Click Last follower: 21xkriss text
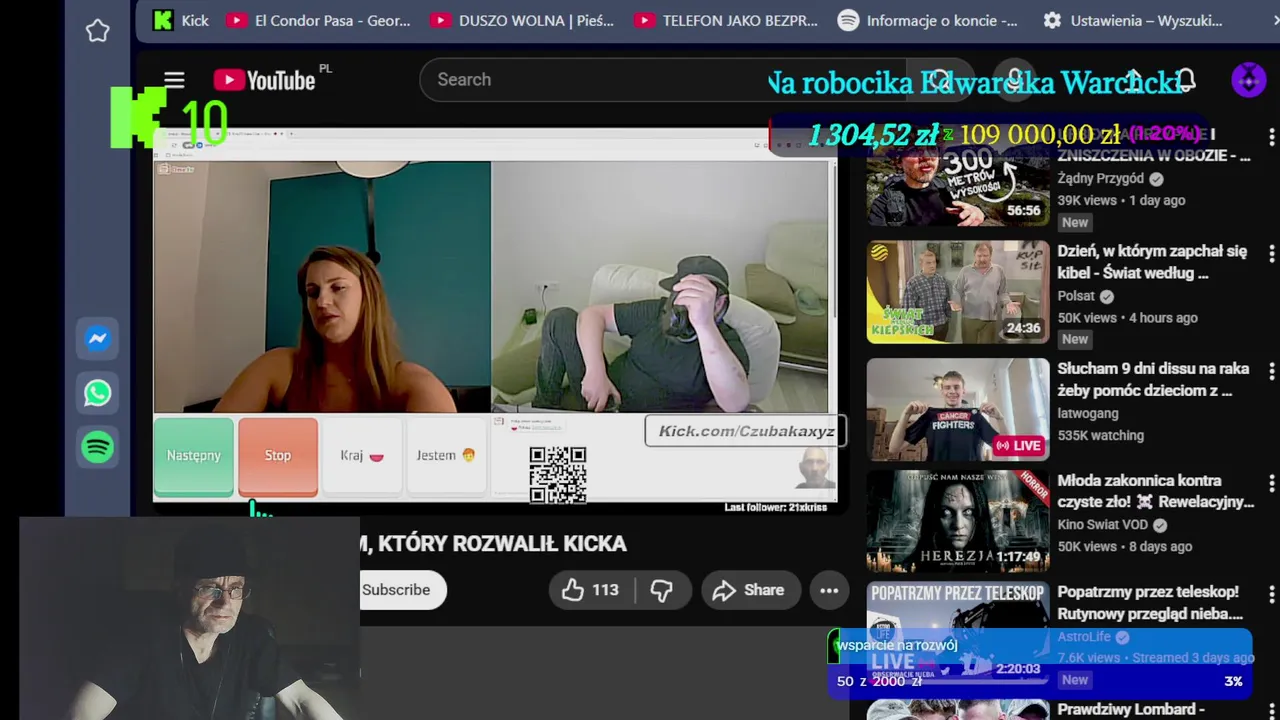This screenshot has height=720, width=1280. click(x=775, y=507)
